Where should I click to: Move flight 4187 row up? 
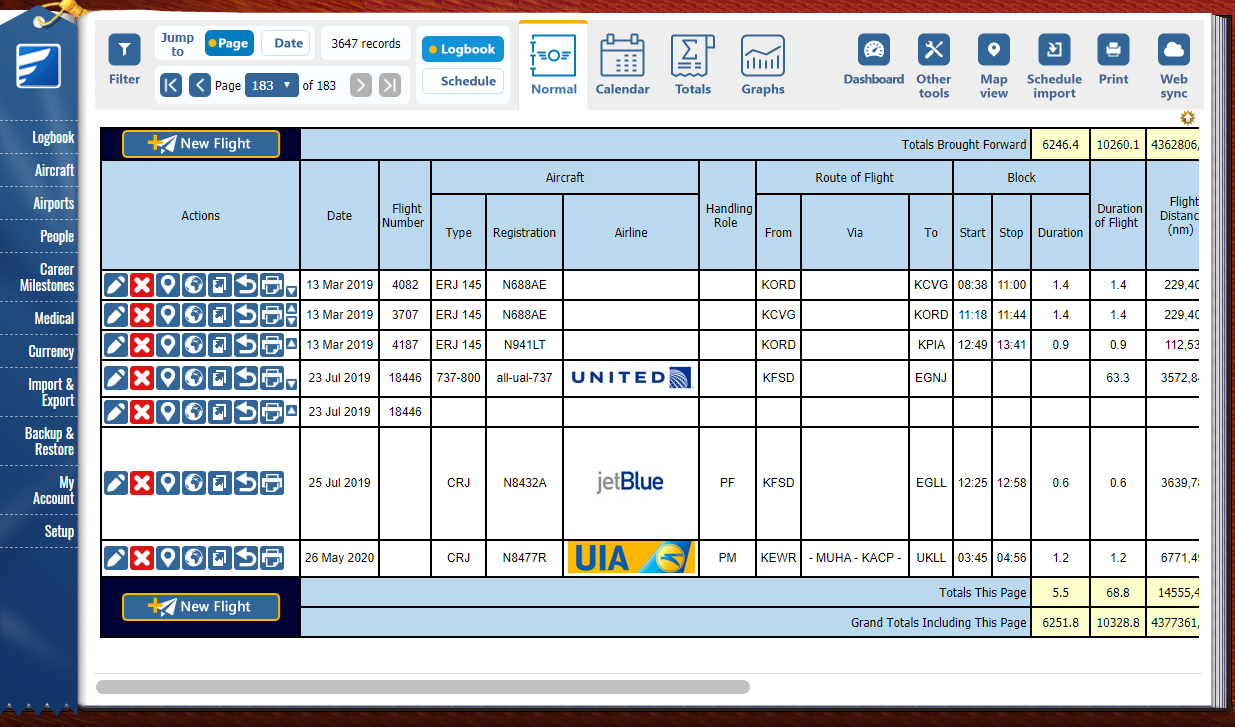(x=291, y=344)
